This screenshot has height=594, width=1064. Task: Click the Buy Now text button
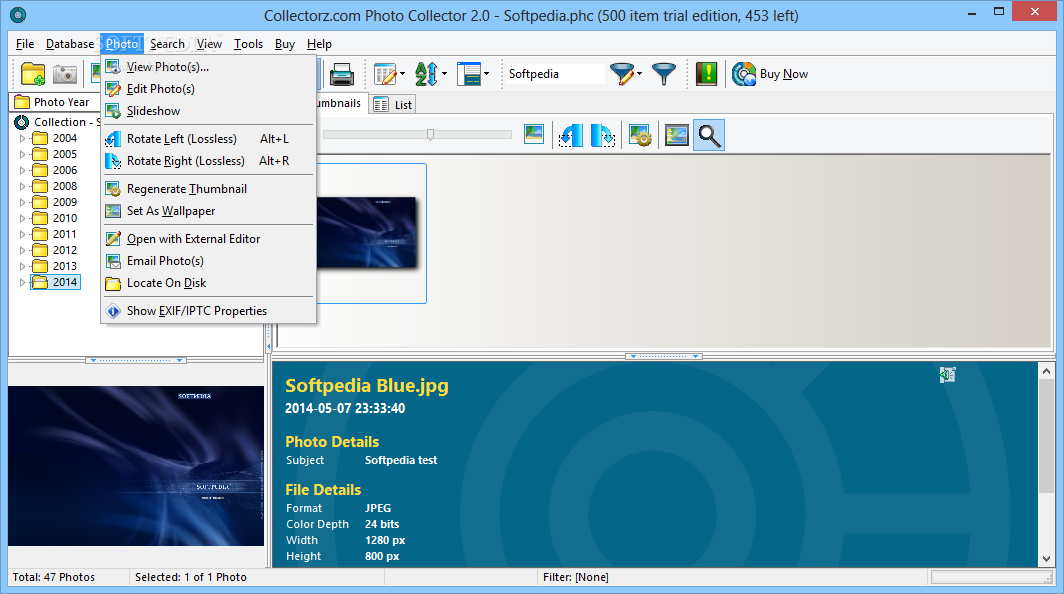tap(784, 74)
